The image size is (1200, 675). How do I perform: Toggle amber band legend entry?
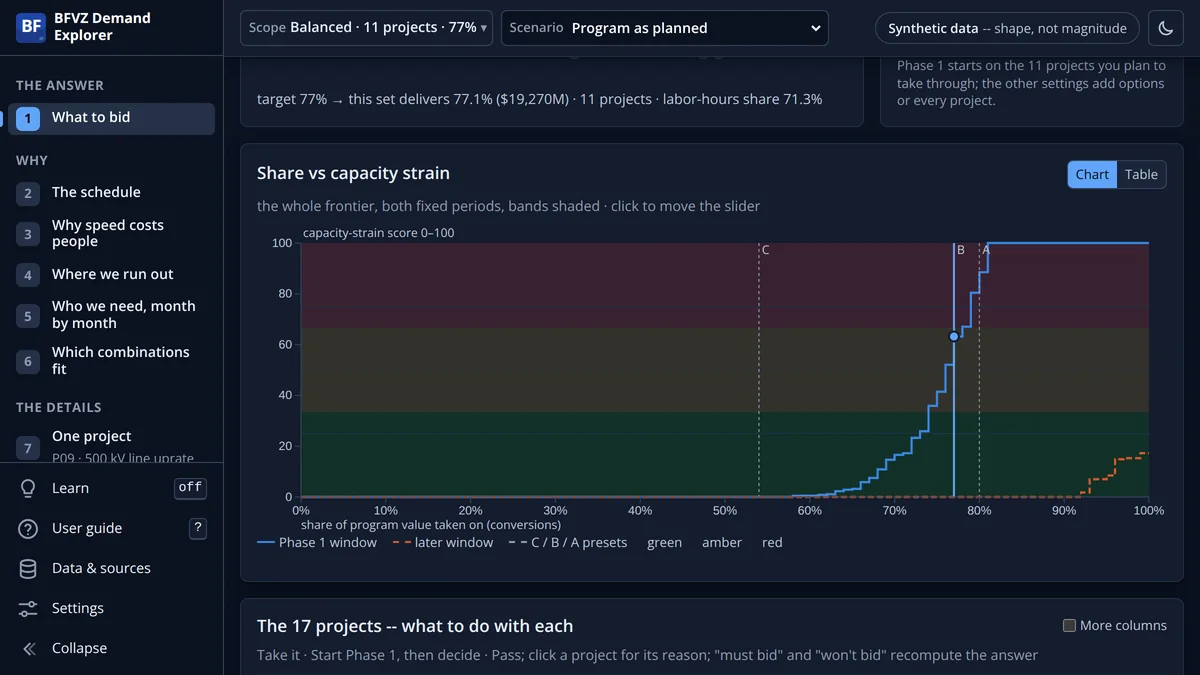click(x=721, y=543)
